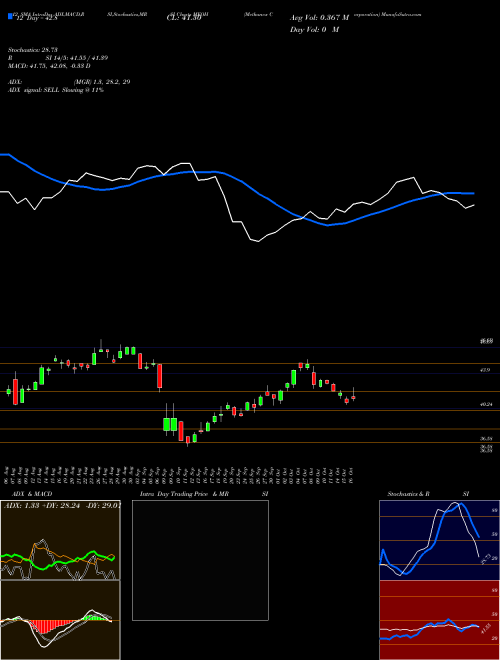
Task: Click the MACD values line
Action: pyautogui.click(x=49, y=66)
